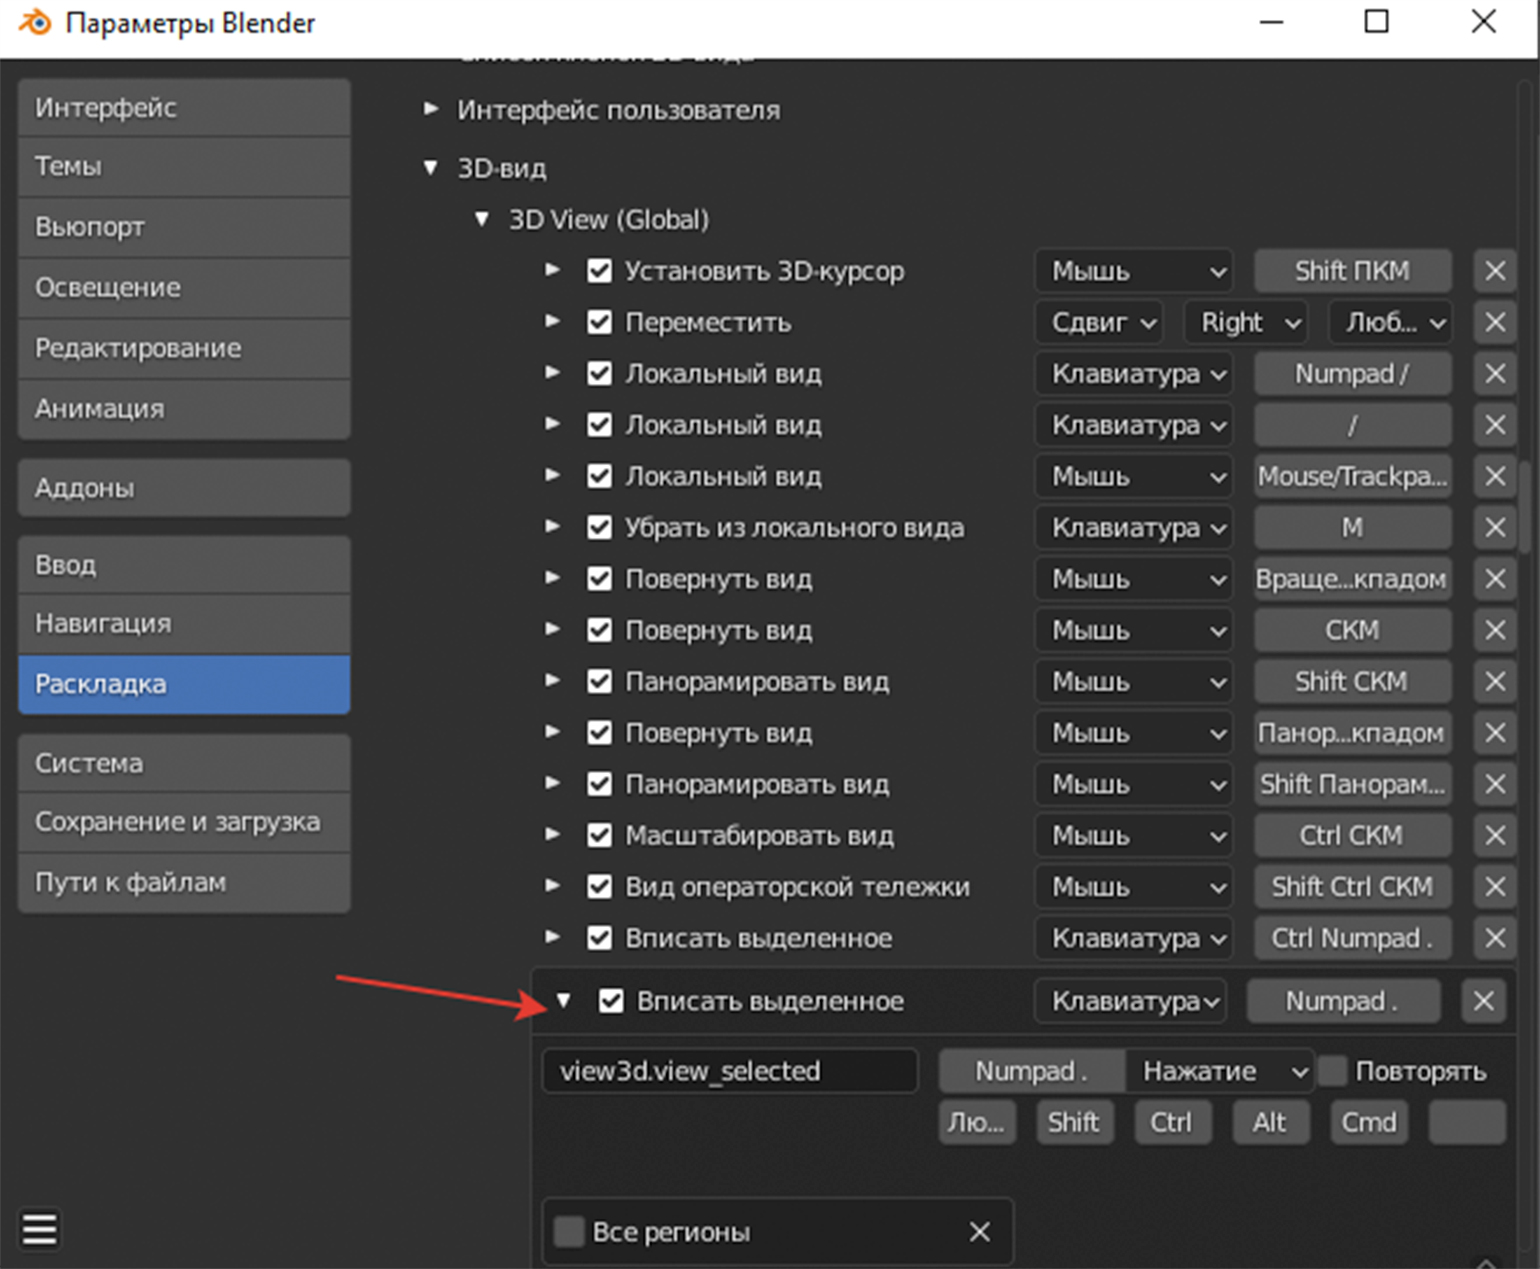Remove the expanded 'Вписать выделенное' Numpad . entry

click(x=1483, y=1001)
